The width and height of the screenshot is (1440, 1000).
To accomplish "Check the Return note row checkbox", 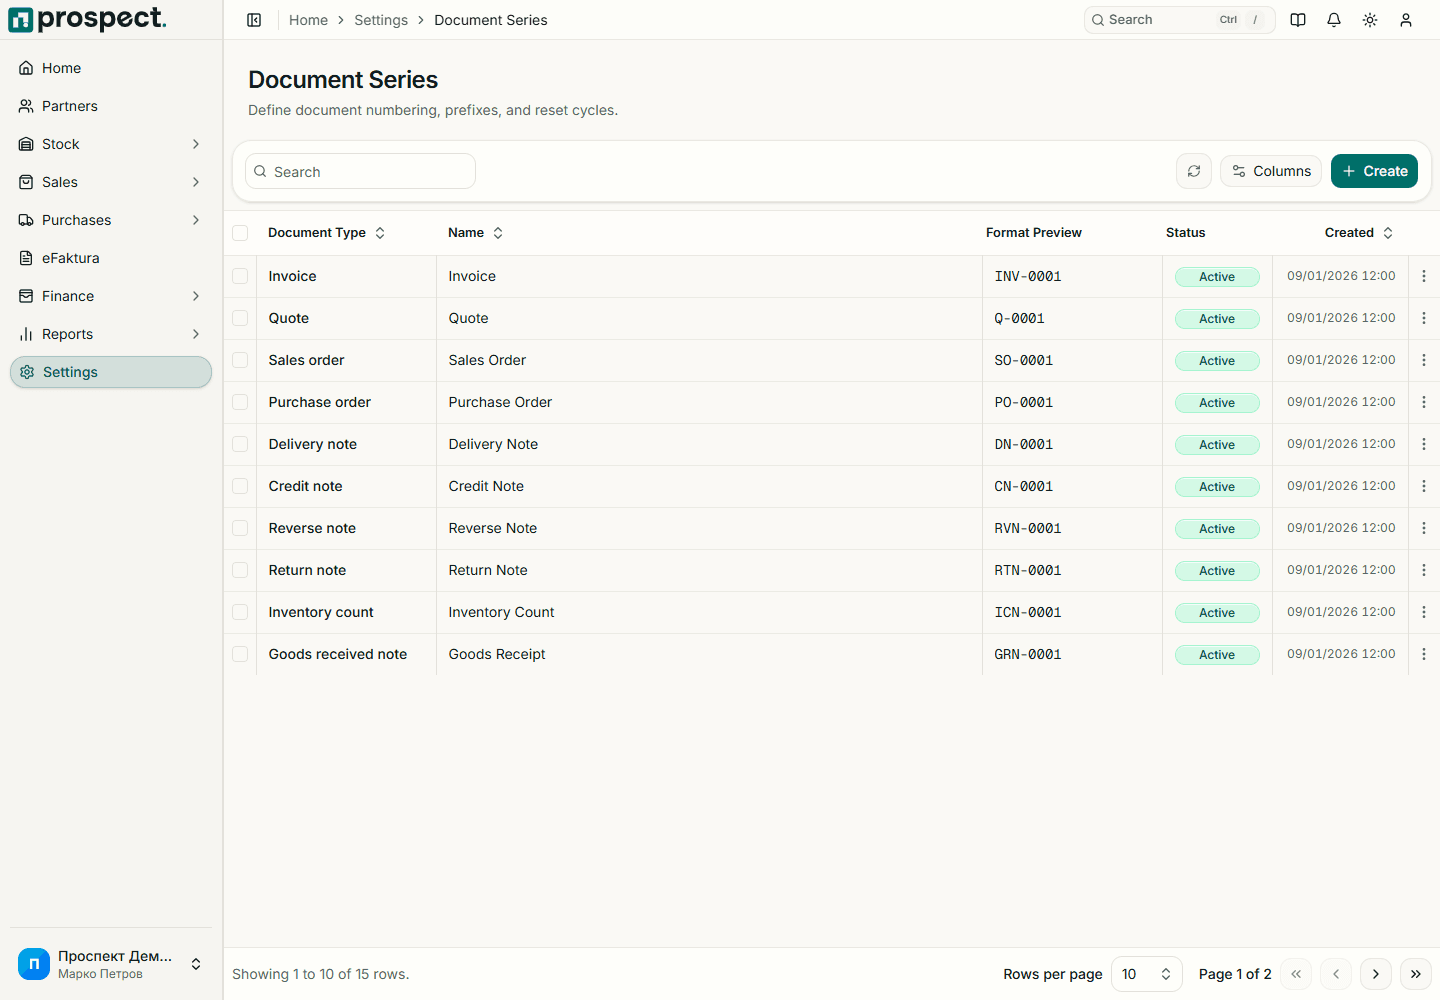I will [240, 570].
